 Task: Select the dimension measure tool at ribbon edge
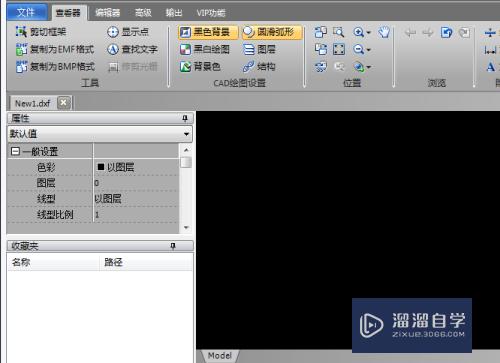[x=490, y=50]
